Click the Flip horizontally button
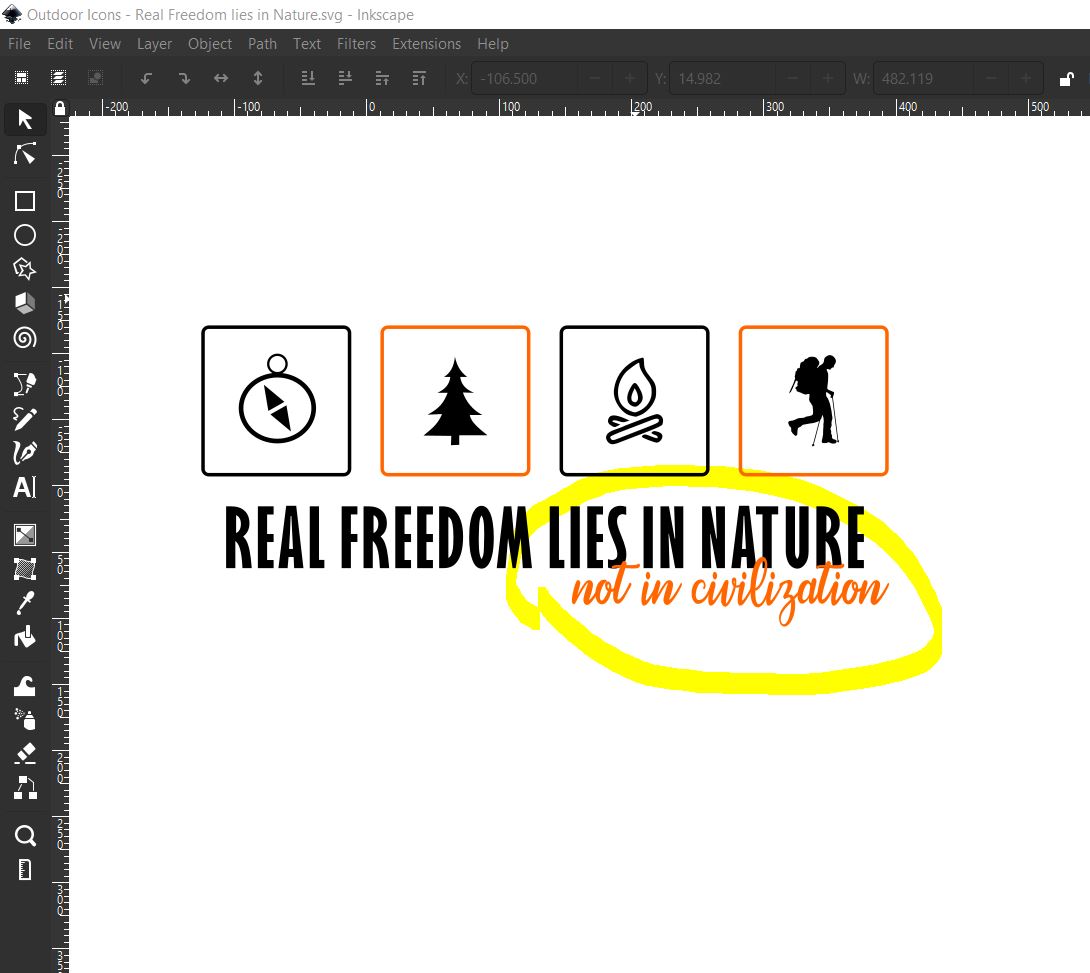 221,79
